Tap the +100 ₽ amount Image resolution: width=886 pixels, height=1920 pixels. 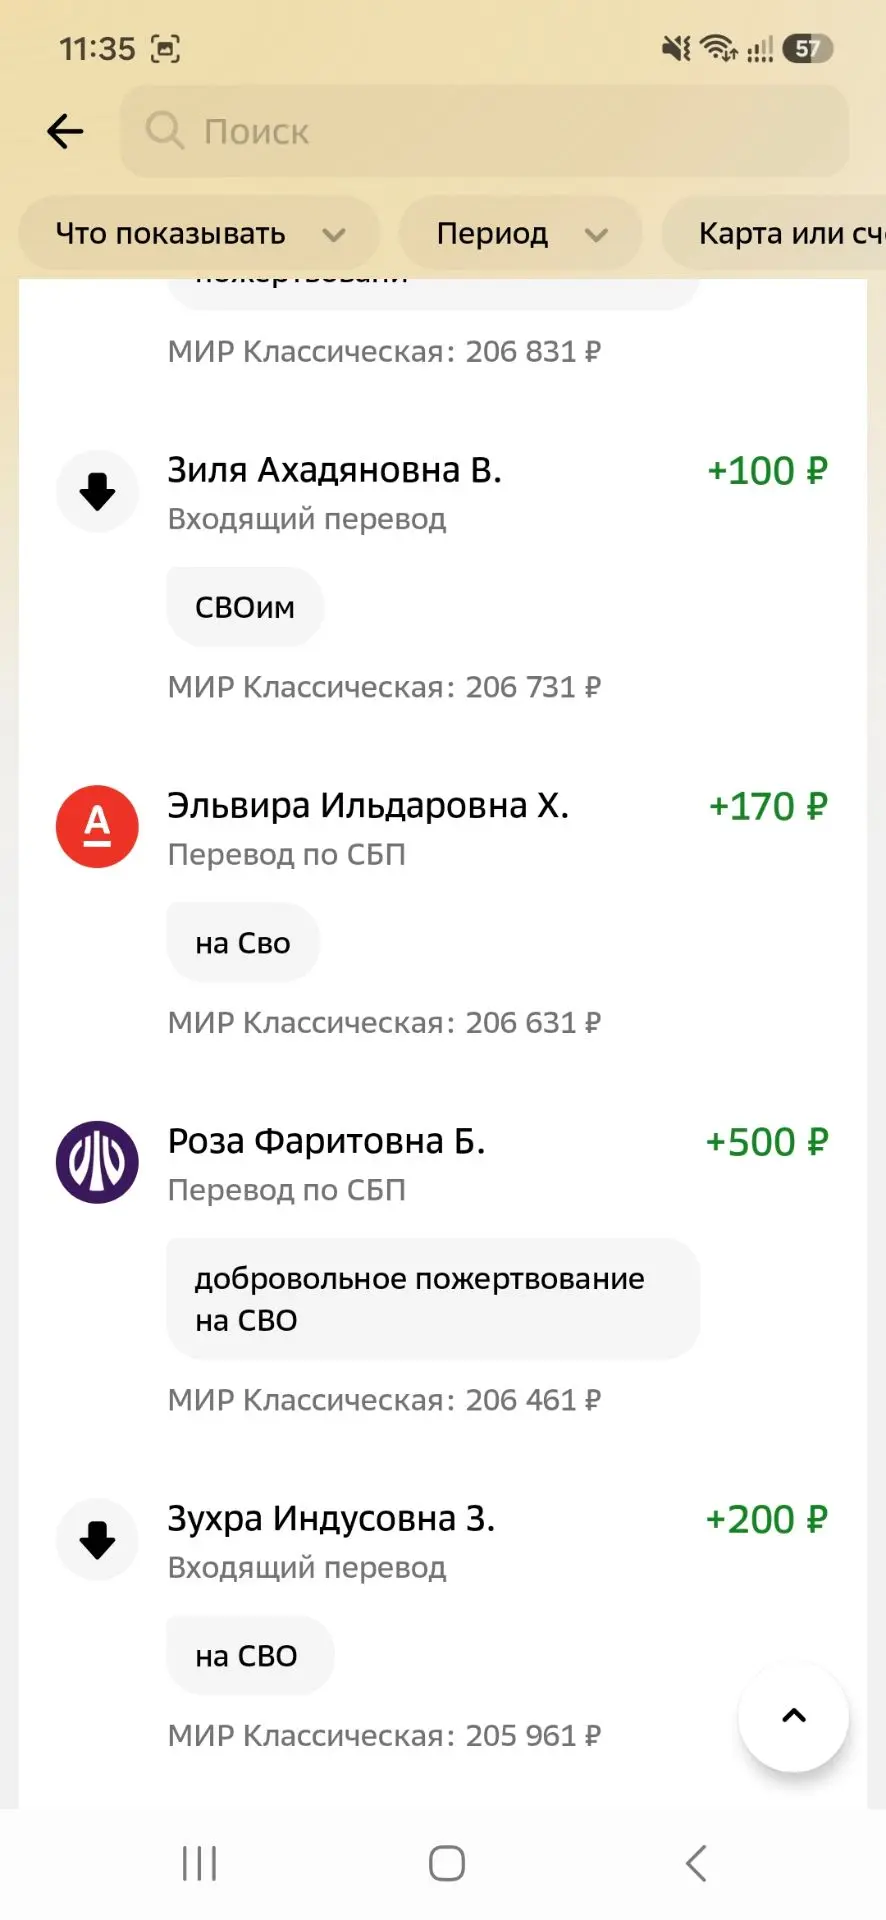(x=768, y=471)
